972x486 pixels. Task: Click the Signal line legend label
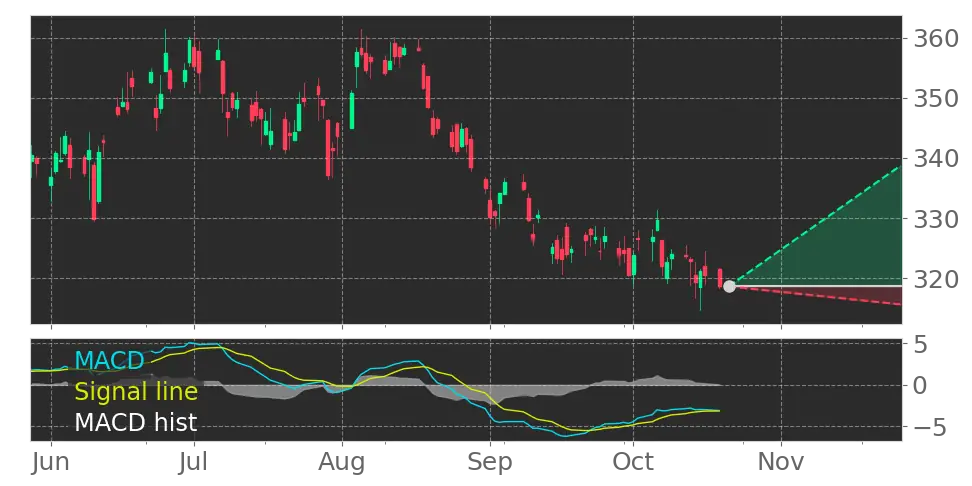pyautogui.click(x=136, y=392)
